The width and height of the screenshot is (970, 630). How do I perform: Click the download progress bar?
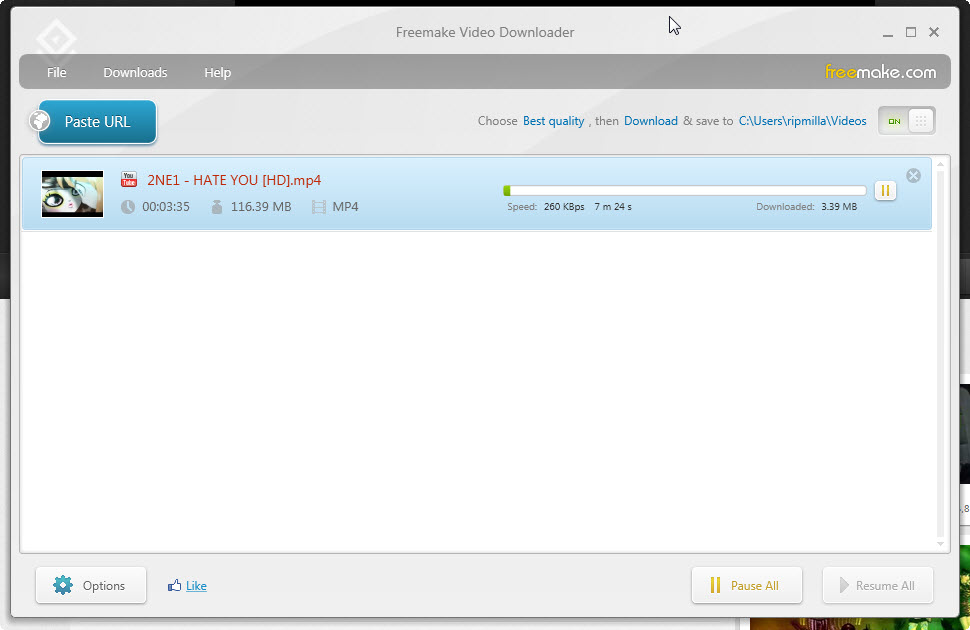coord(685,191)
